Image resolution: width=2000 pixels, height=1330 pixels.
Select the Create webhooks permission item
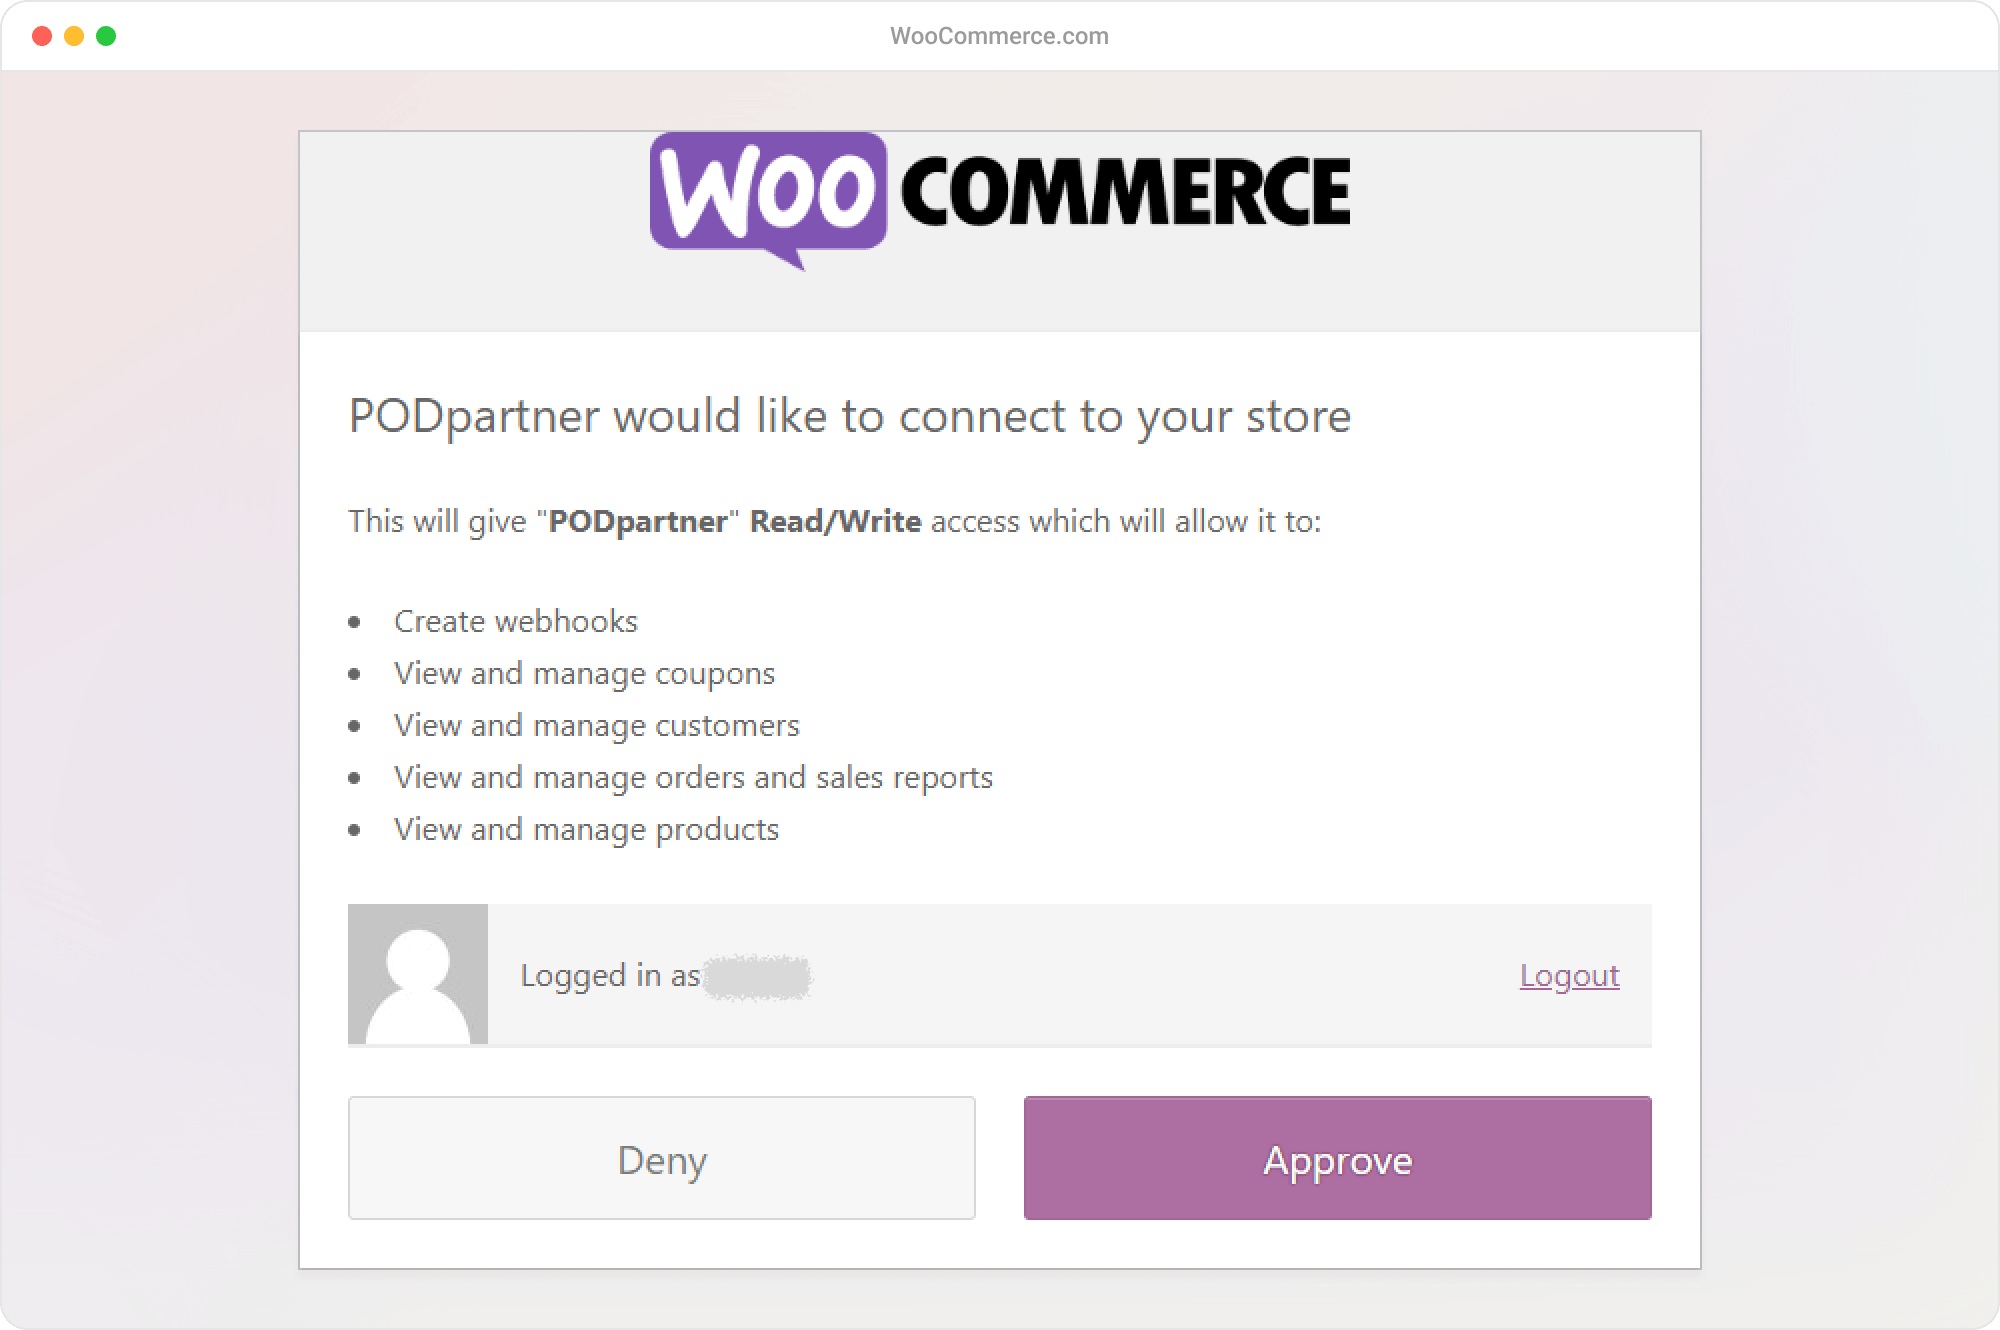(515, 621)
